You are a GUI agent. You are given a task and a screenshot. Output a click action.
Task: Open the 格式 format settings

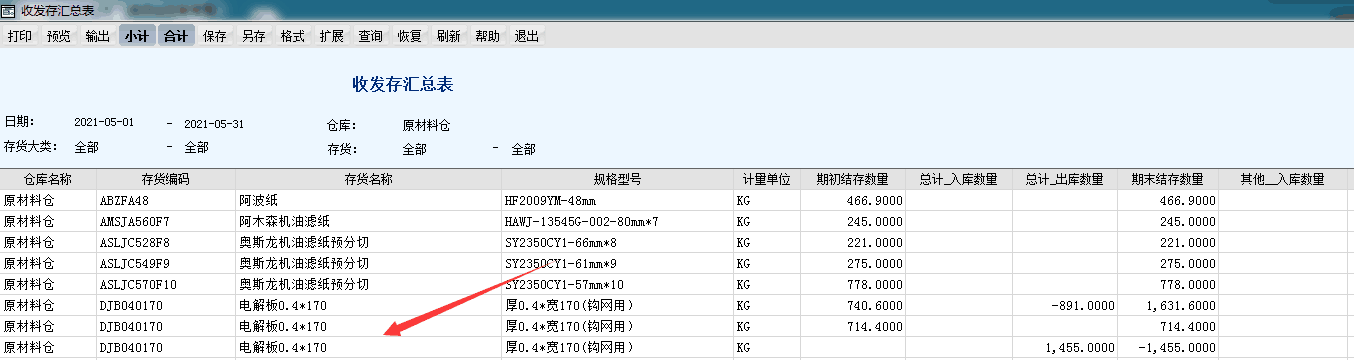pyautogui.click(x=293, y=36)
